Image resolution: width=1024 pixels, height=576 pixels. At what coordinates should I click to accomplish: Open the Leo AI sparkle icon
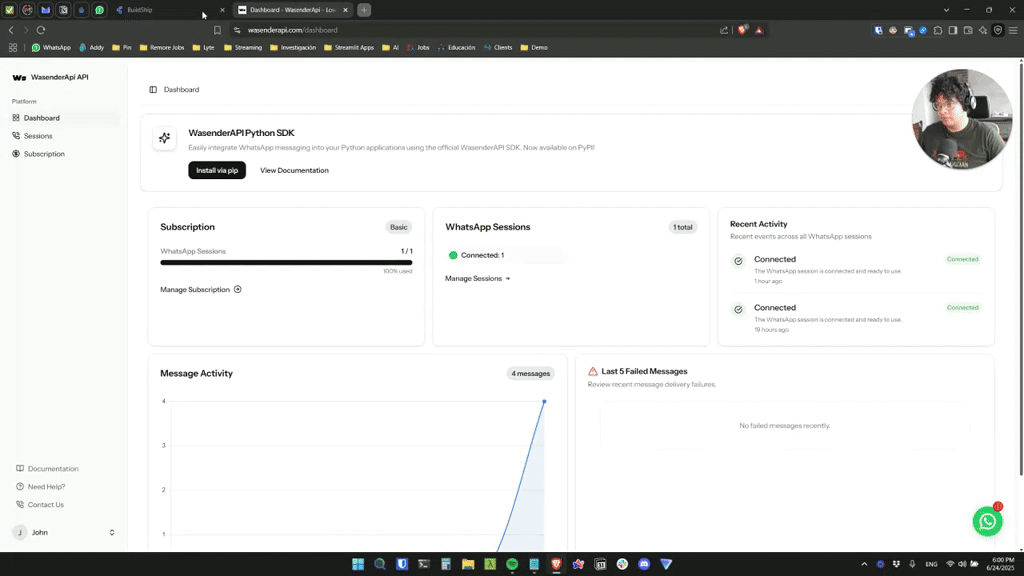click(x=983, y=30)
